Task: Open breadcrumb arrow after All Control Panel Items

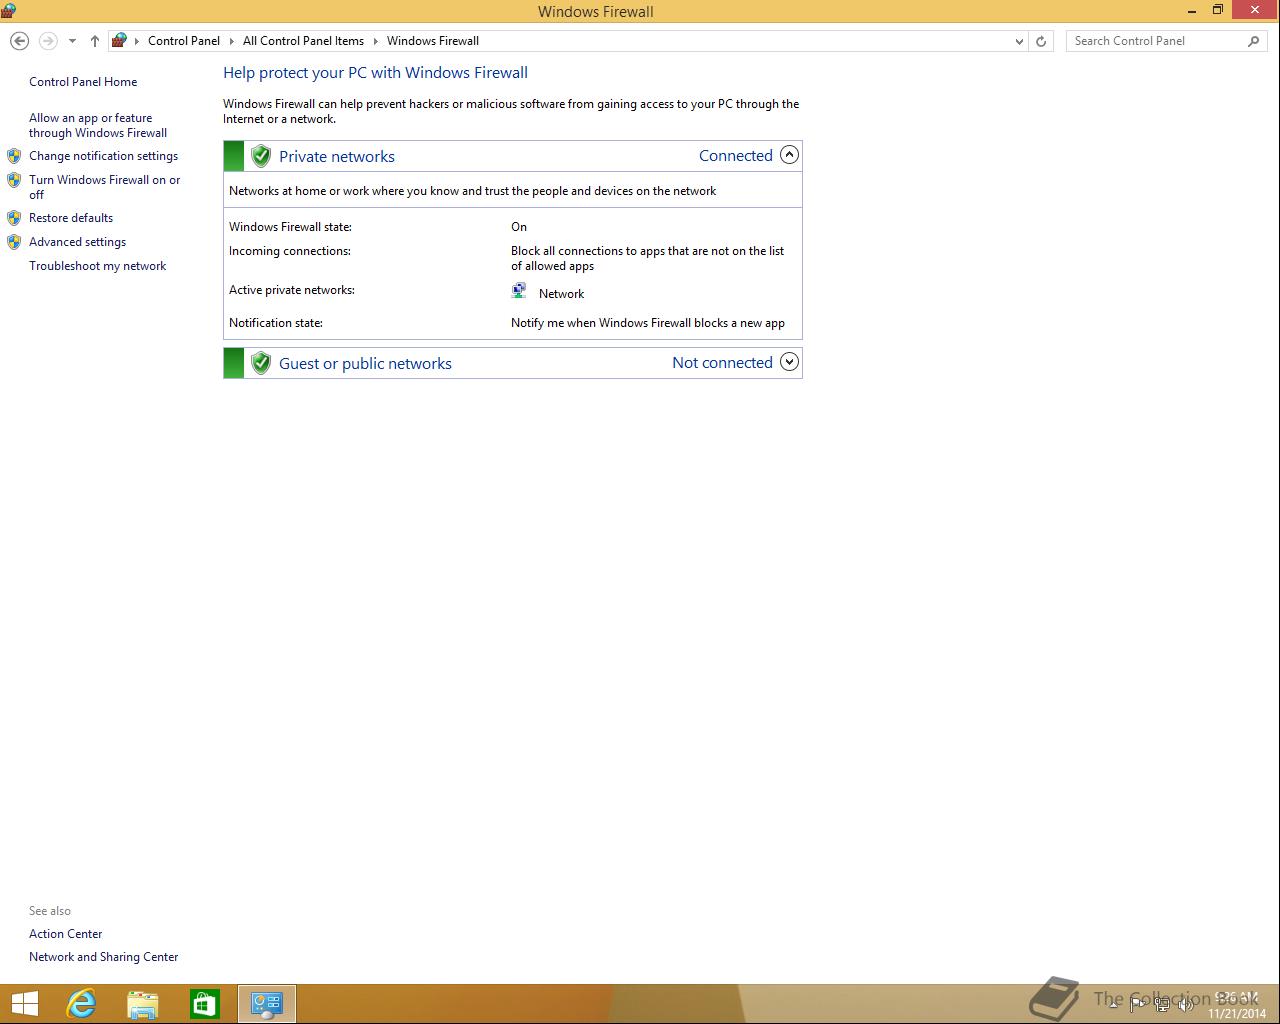Action: (x=376, y=41)
